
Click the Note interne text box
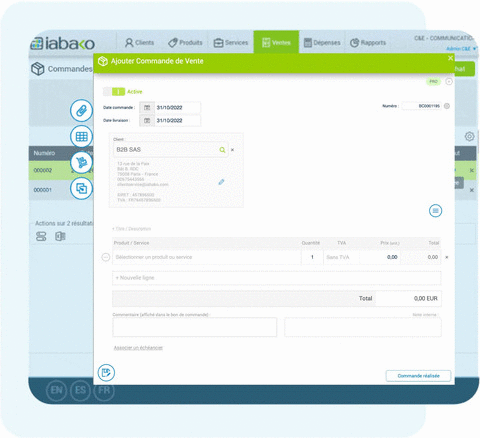(x=363, y=327)
